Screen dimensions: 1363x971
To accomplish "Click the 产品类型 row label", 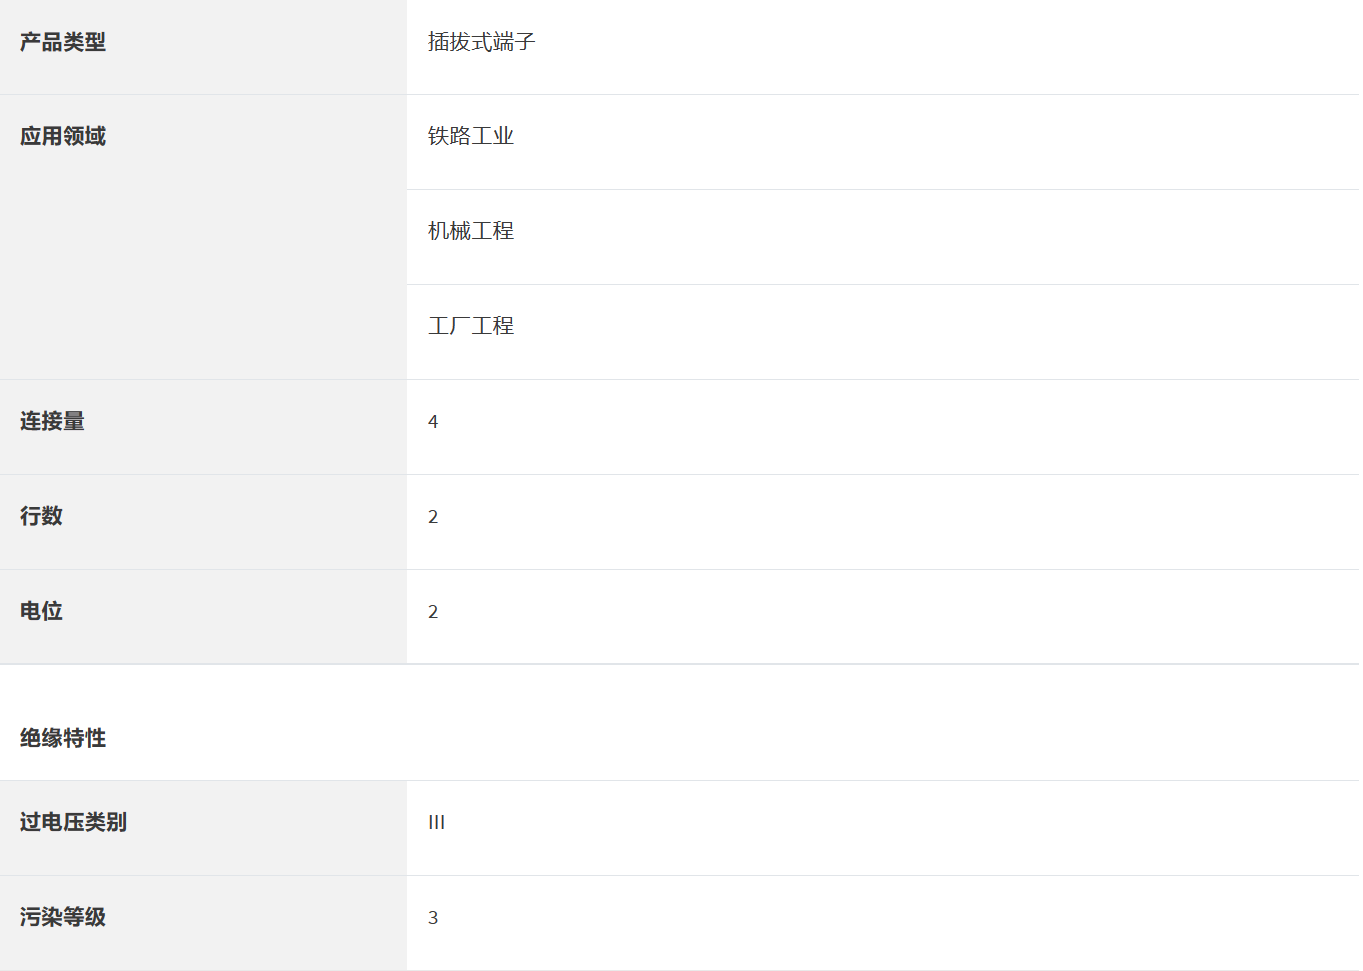I will coord(63,42).
